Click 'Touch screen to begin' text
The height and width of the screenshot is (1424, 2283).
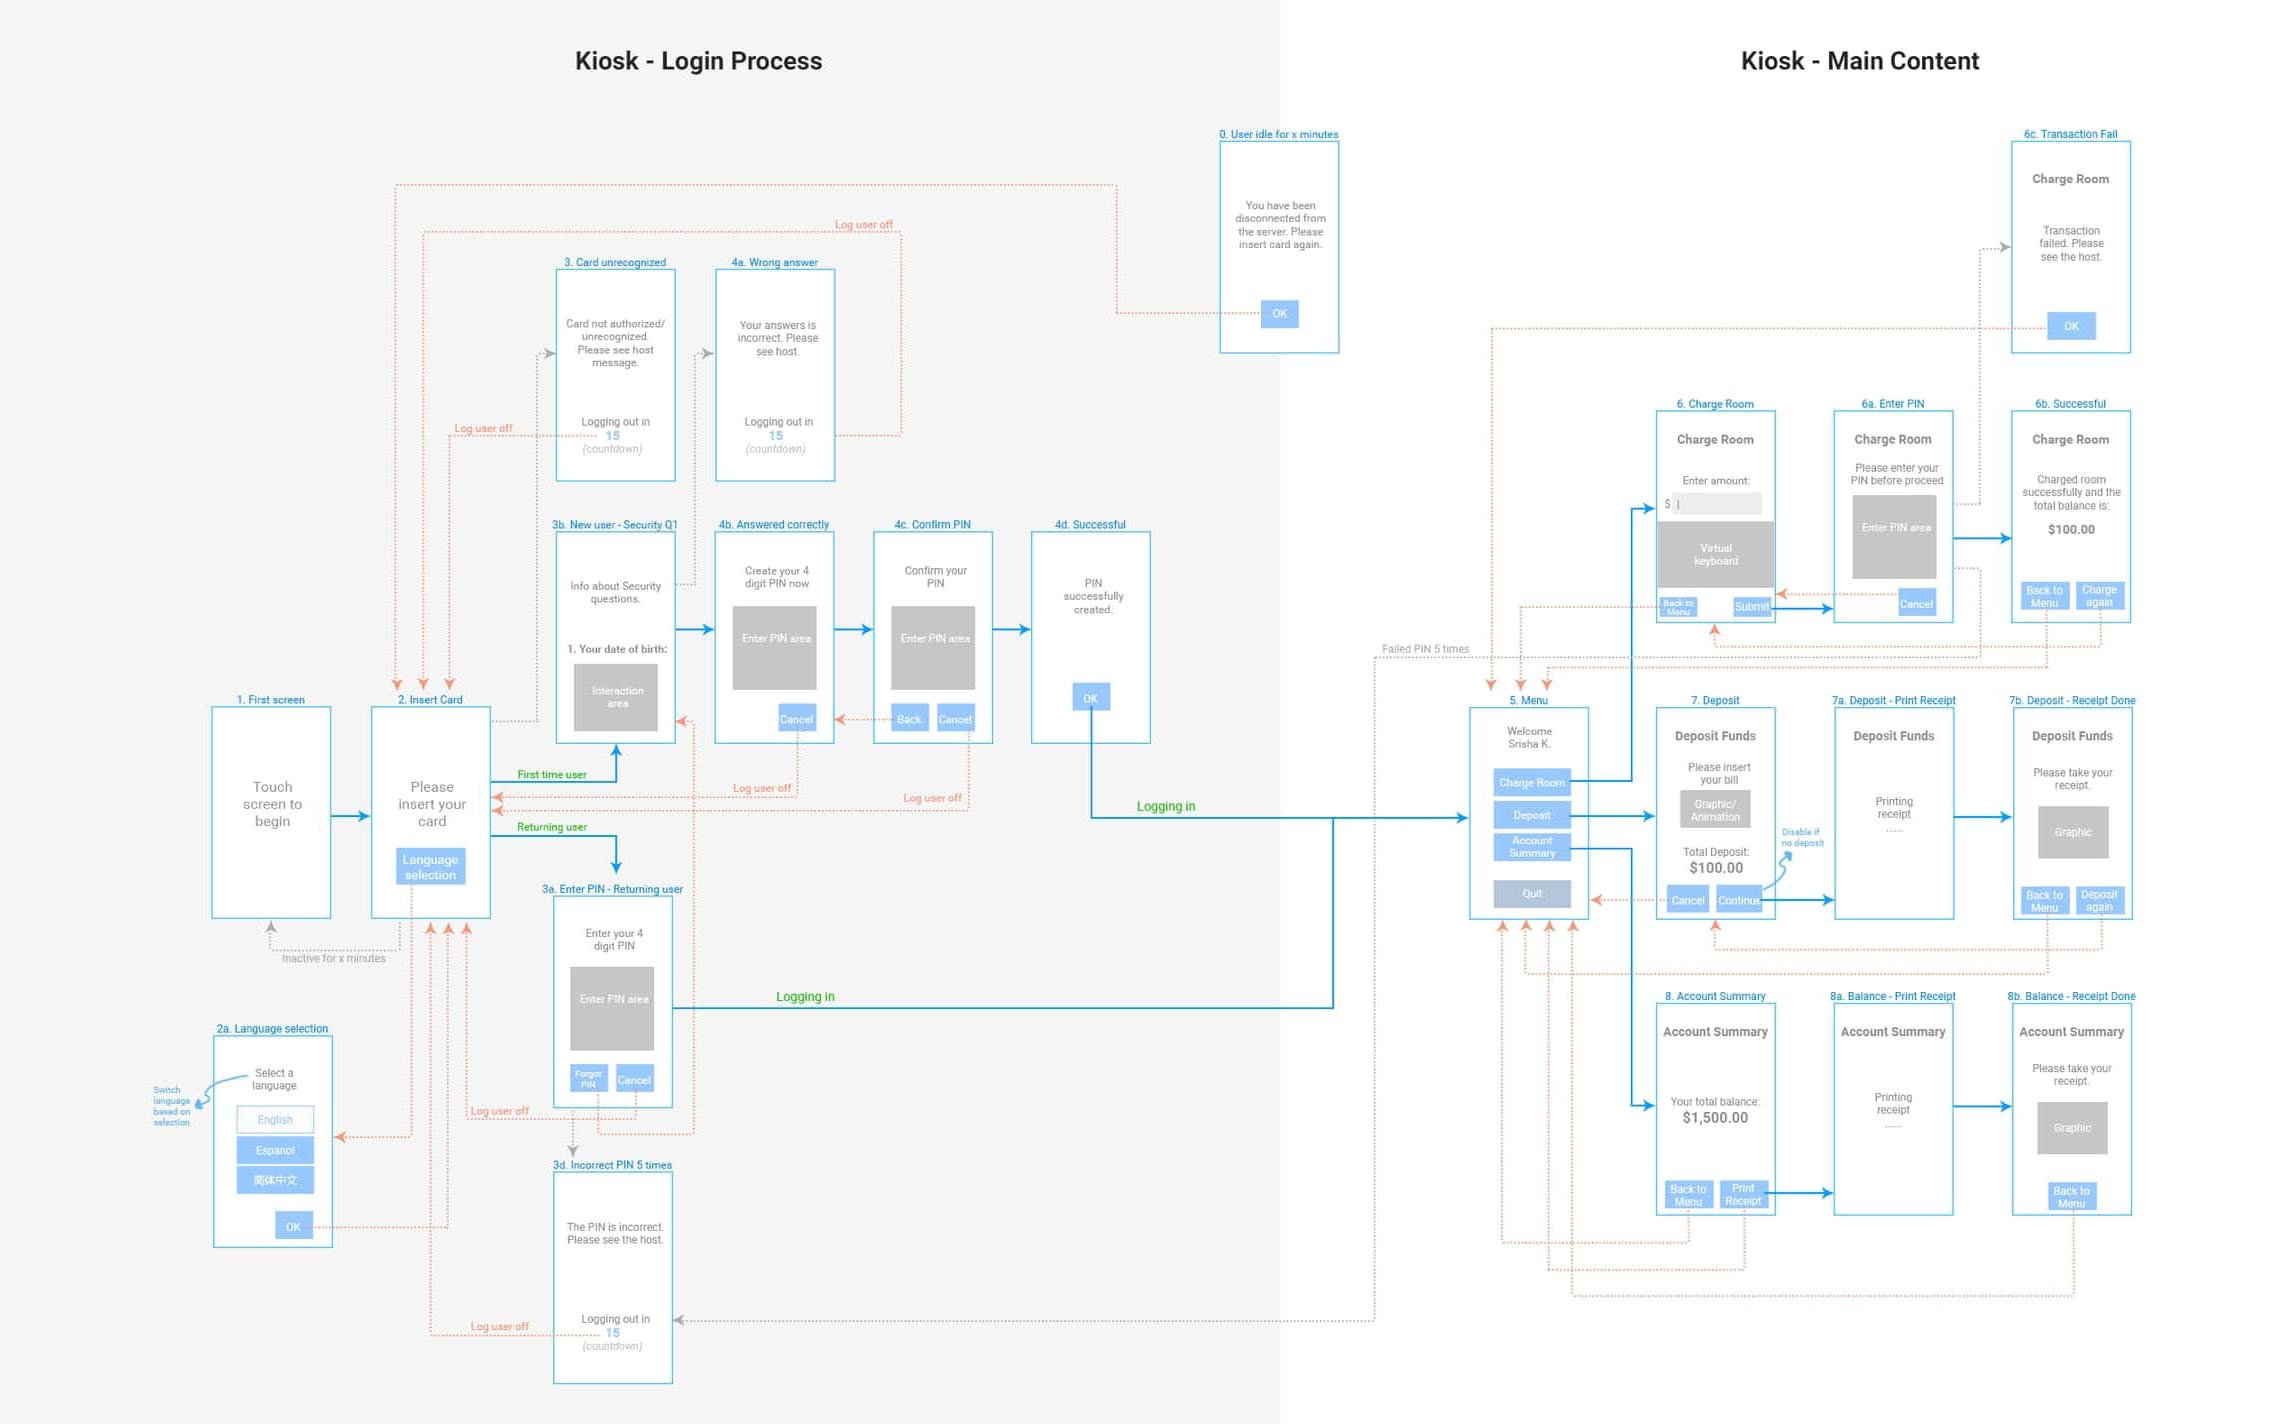point(272,804)
